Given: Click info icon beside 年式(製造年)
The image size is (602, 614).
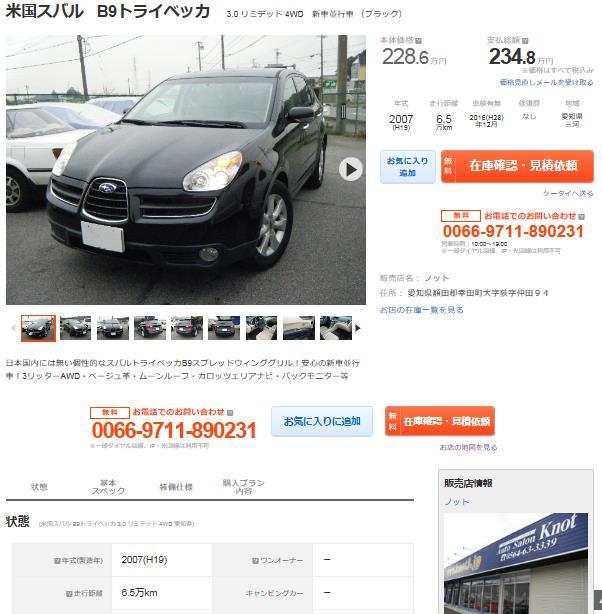Looking at the screenshot, I should [57, 561].
